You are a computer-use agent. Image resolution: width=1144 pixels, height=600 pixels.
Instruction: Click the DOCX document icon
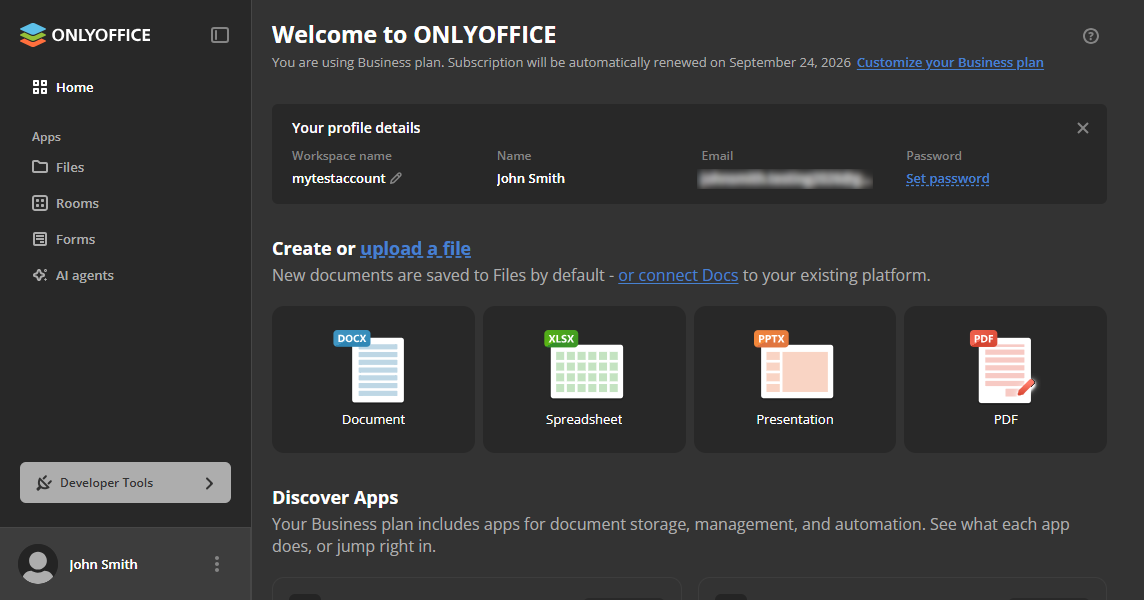tap(369, 366)
